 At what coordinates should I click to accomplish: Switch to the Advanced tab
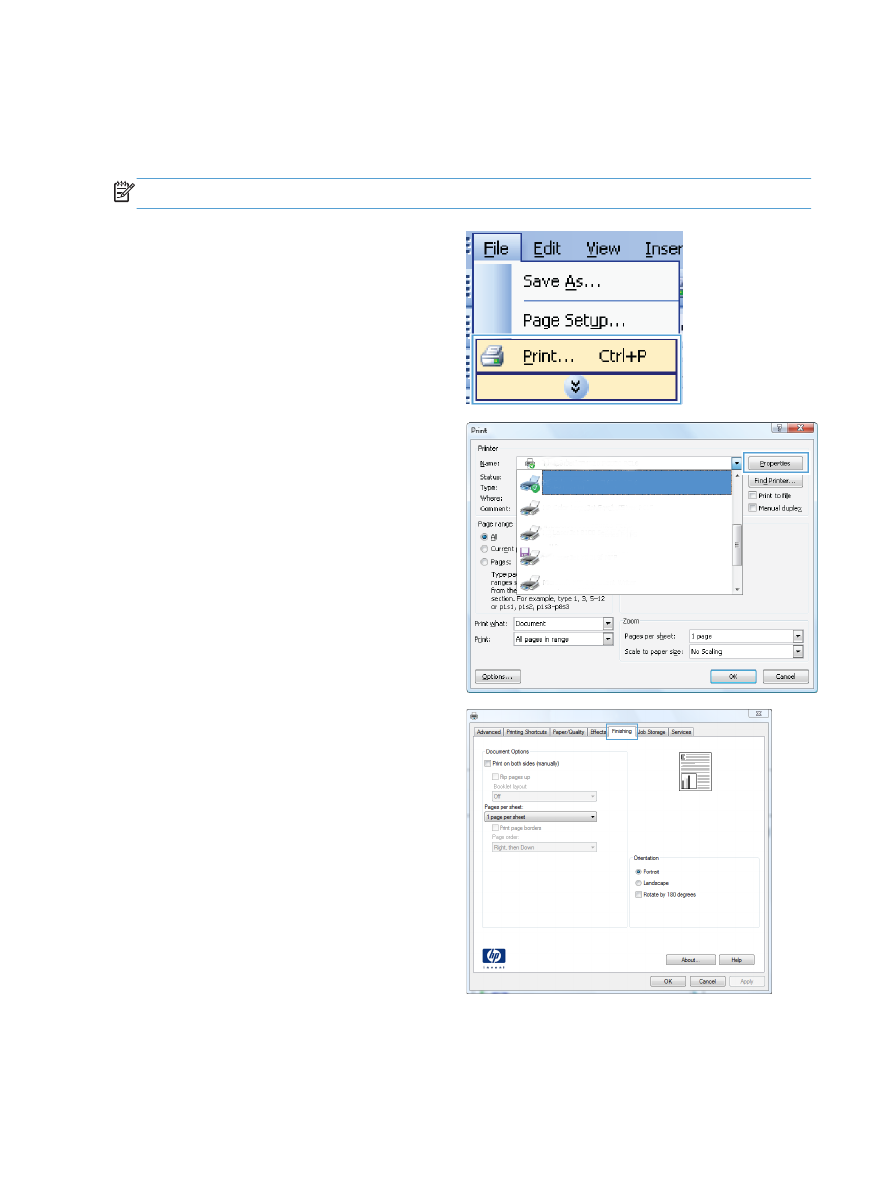tap(489, 732)
